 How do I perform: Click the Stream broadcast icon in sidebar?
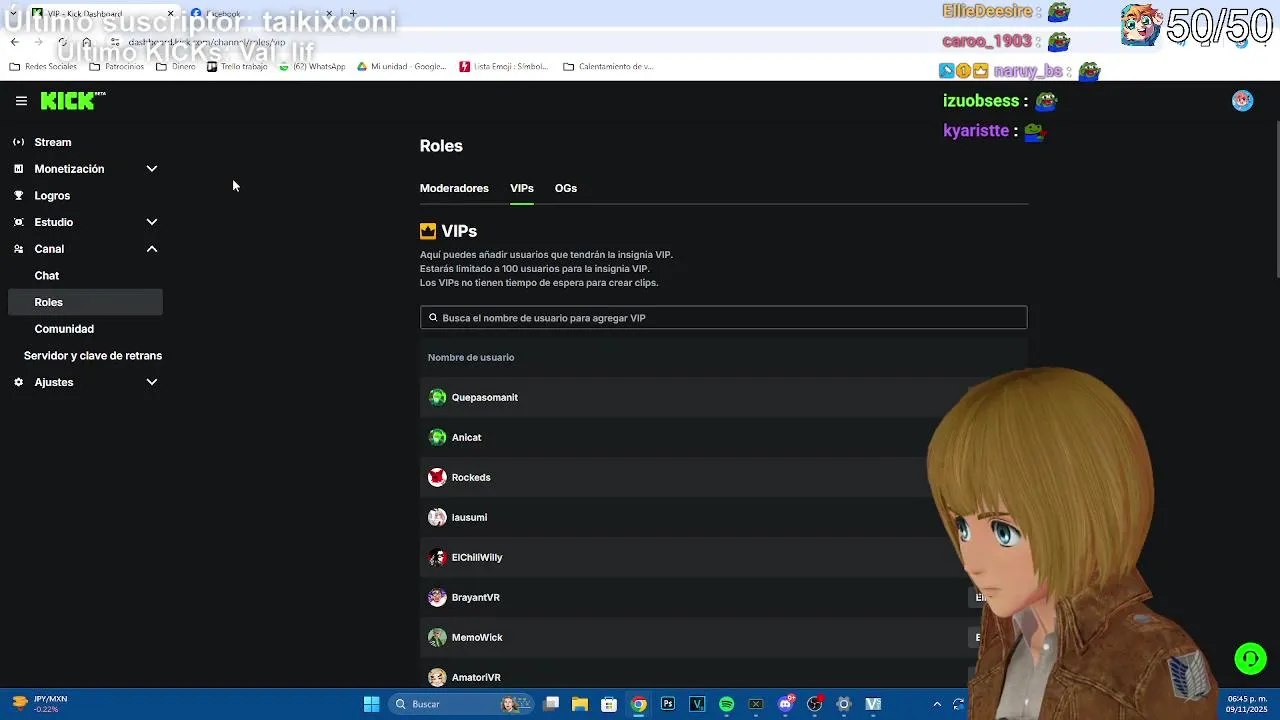click(x=18, y=142)
